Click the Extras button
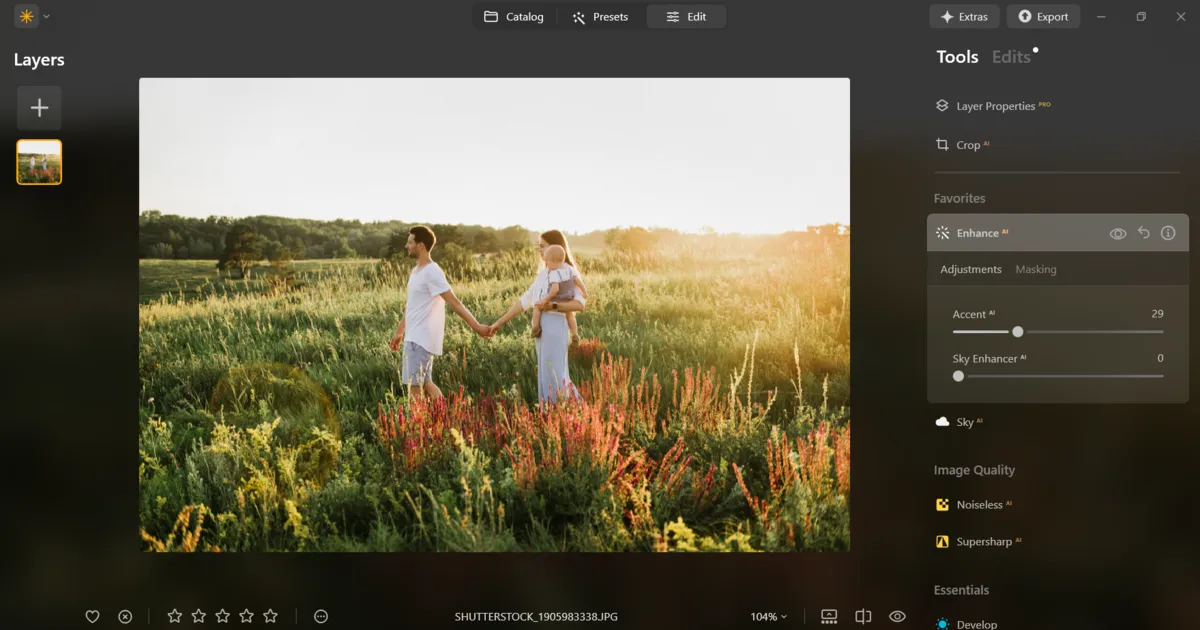The image size is (1200, 630). (964, 17)
